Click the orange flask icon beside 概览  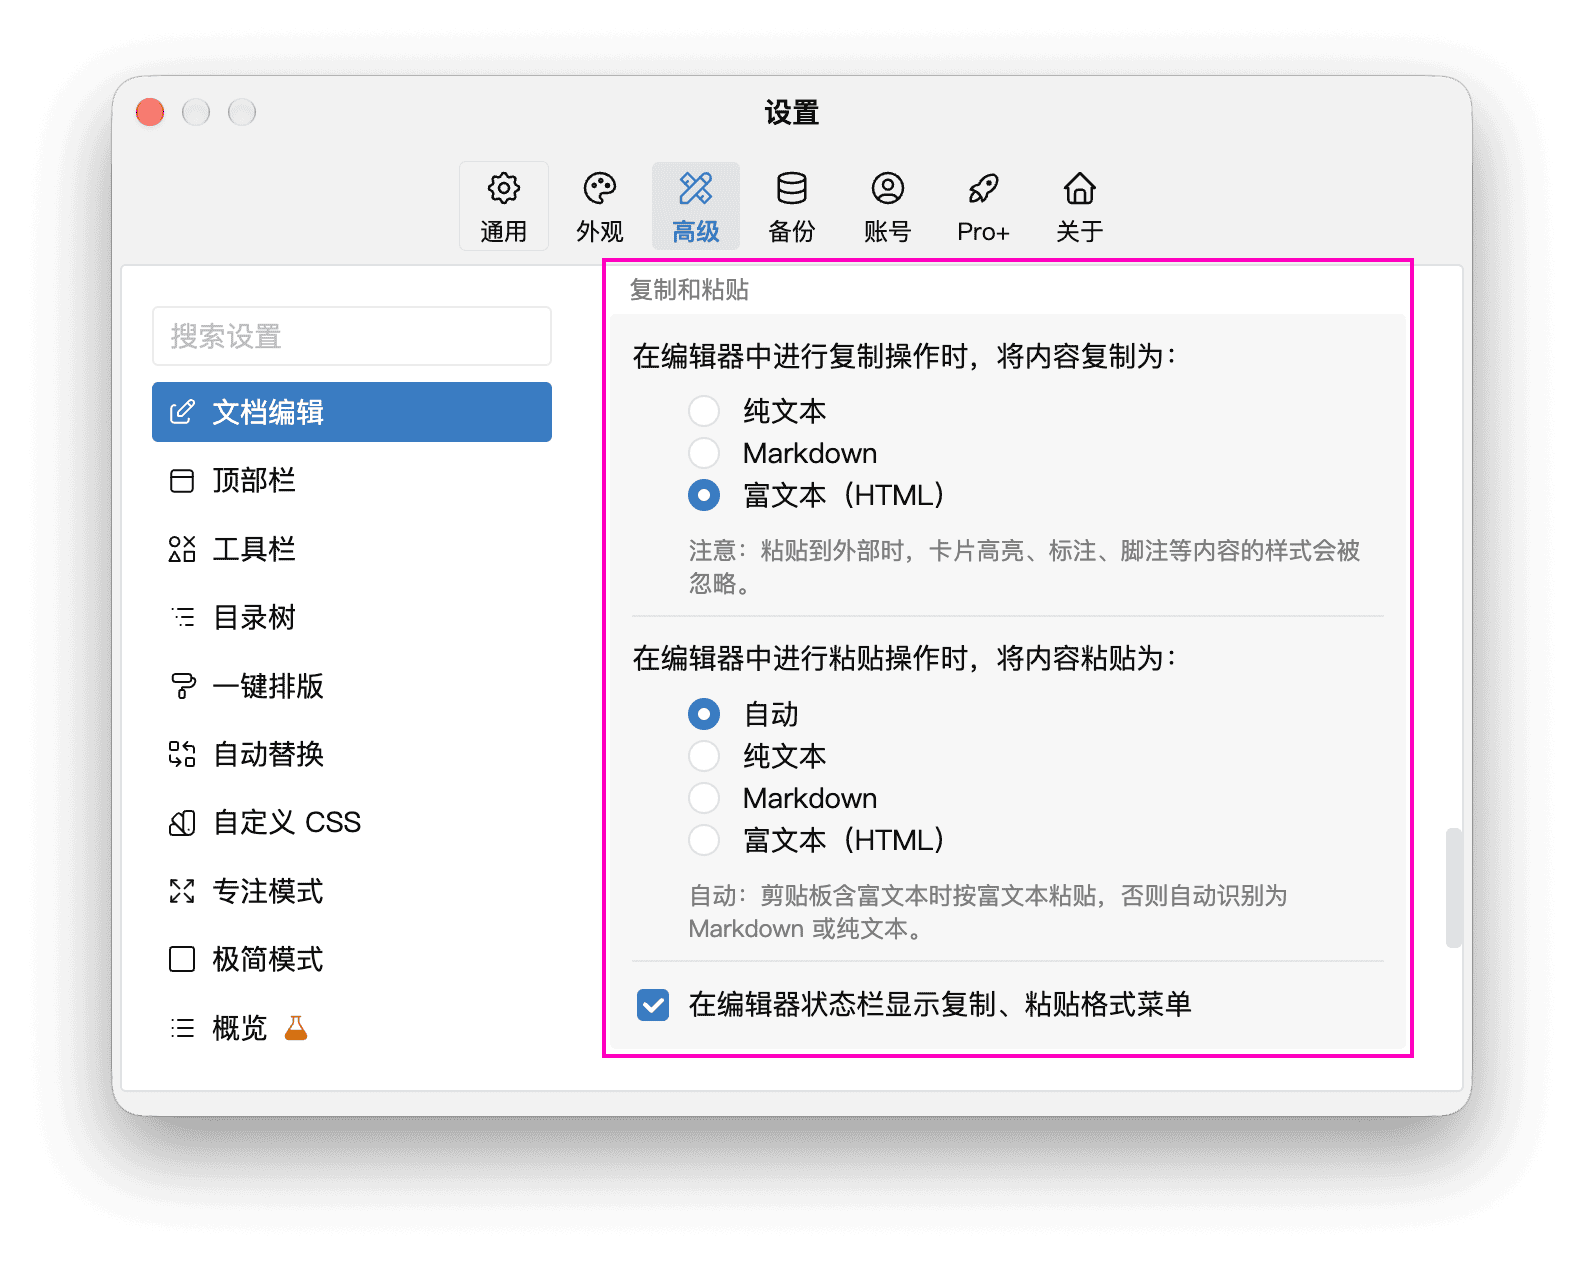point(296,1028)
